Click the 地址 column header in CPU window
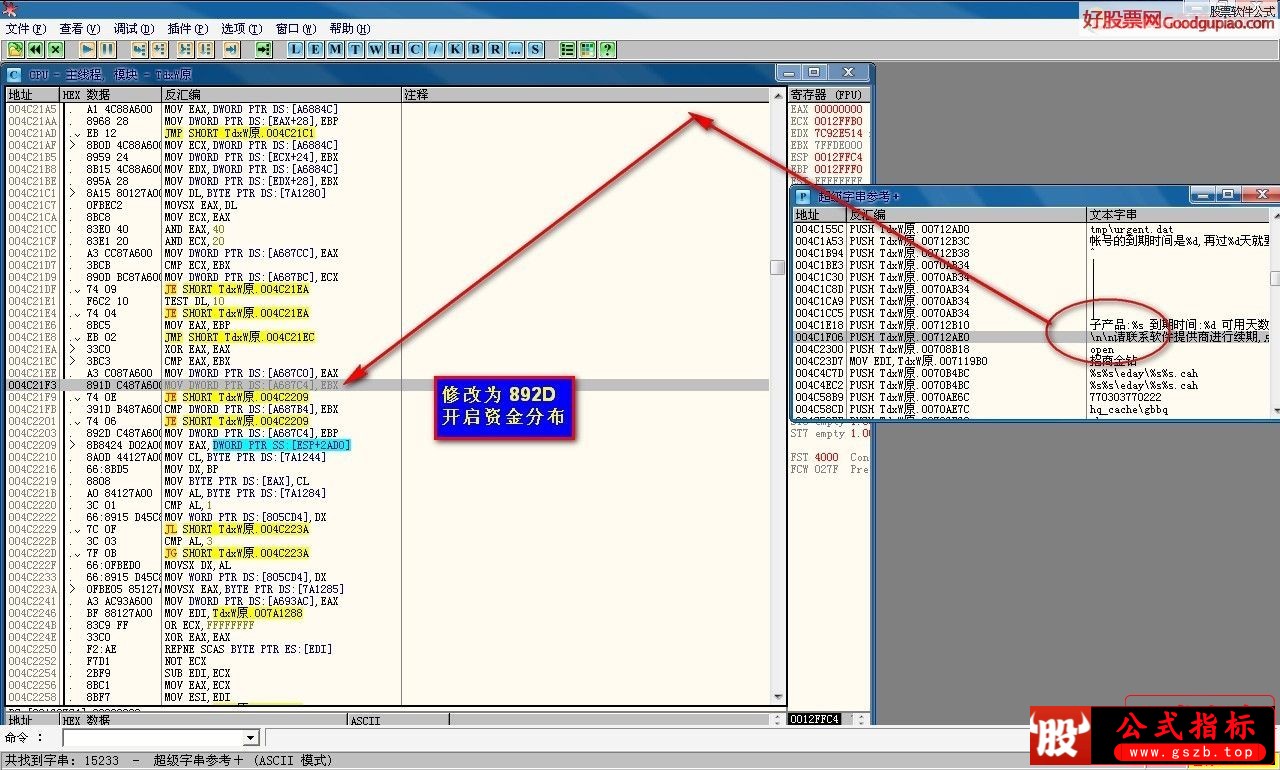The image size is (1280, 770). click(x=32, y=94)
